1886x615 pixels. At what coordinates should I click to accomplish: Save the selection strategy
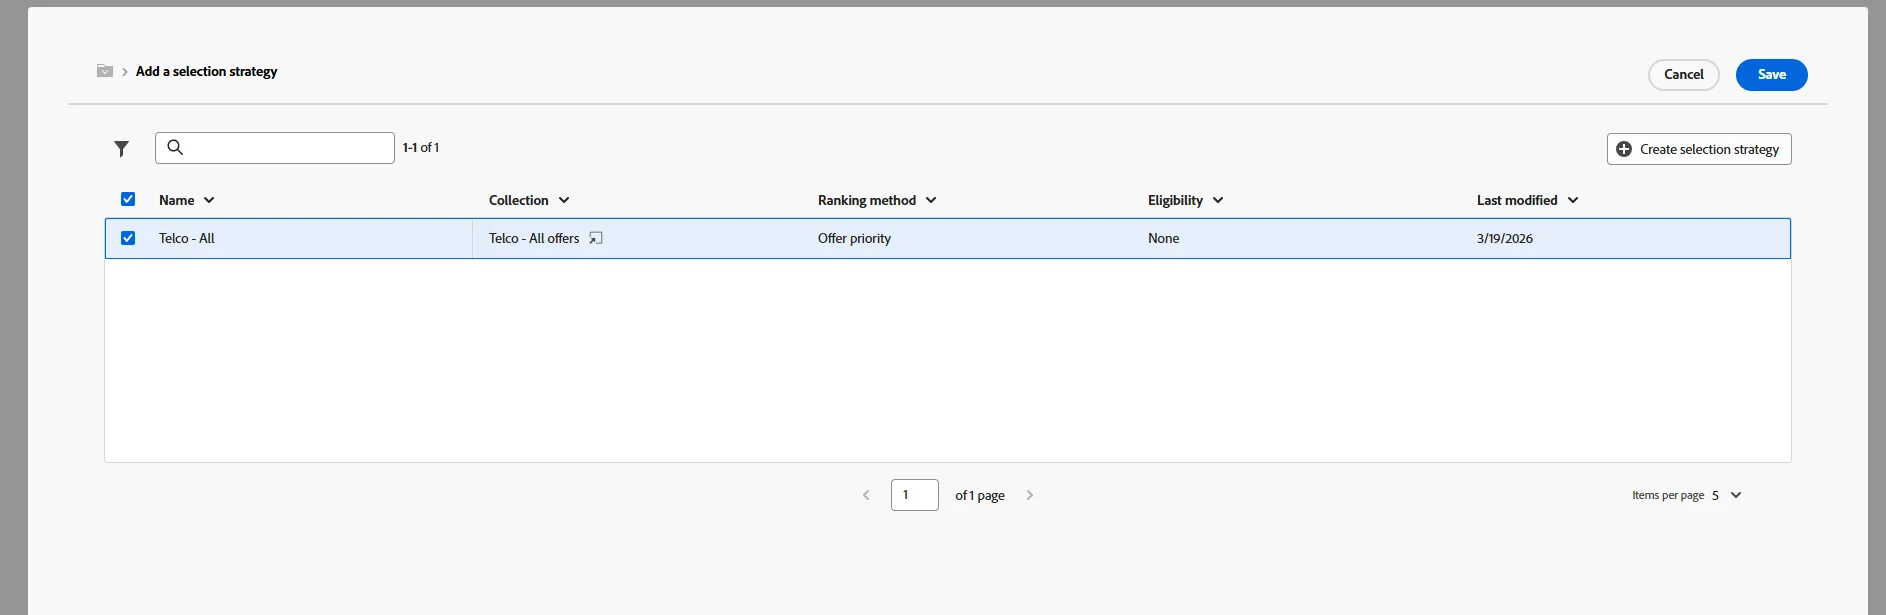1772,75
